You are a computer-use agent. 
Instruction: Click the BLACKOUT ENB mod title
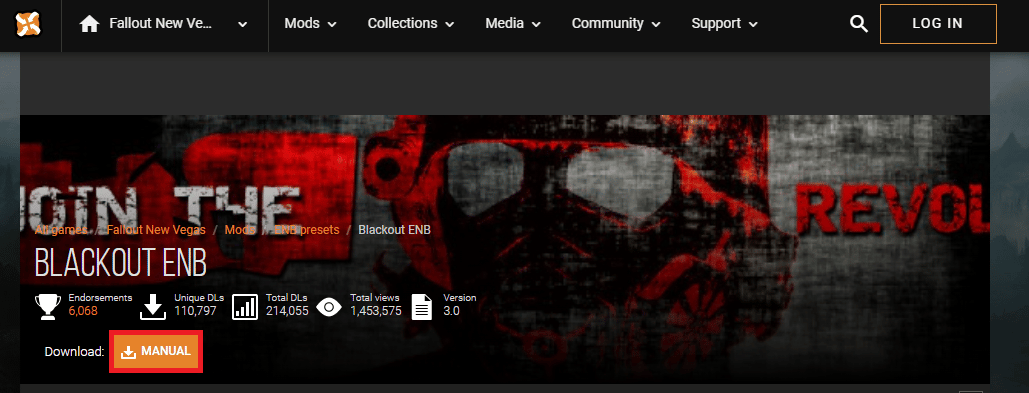[121, 263]
